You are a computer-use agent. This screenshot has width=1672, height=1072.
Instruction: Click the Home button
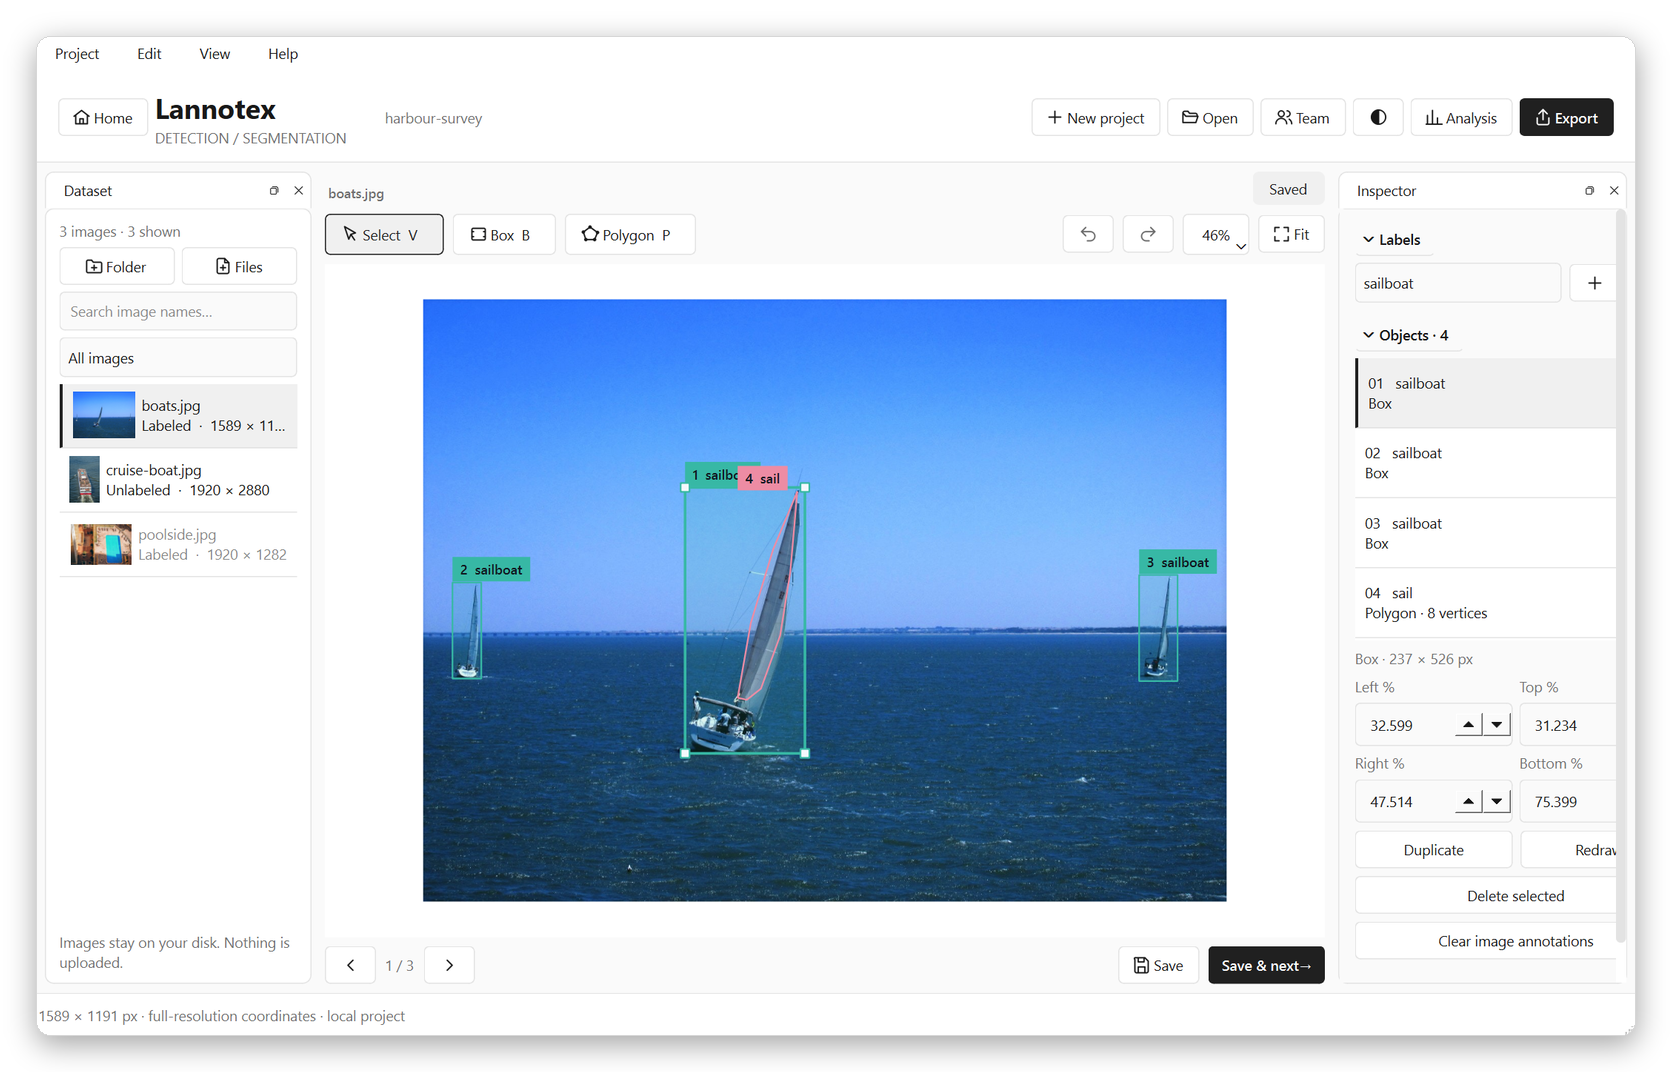pyautogui.click(x=103, y=118)
